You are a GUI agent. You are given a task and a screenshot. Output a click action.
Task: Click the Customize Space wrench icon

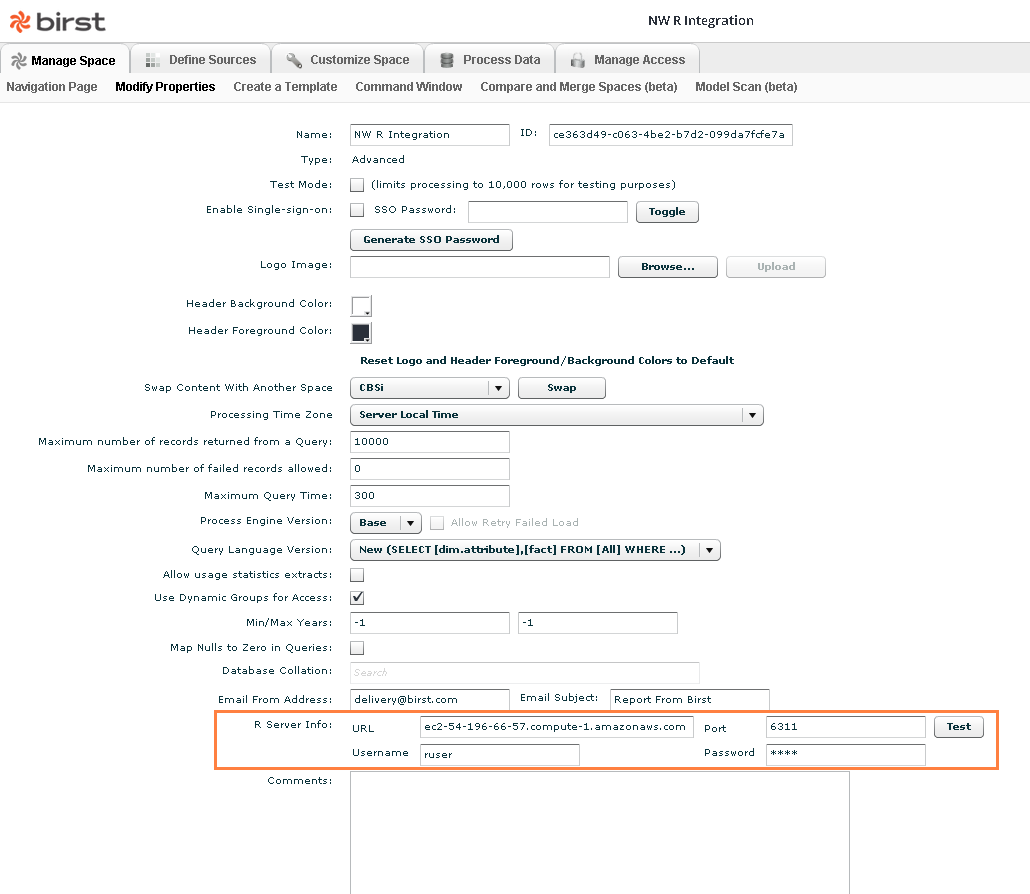pos(294,60)
